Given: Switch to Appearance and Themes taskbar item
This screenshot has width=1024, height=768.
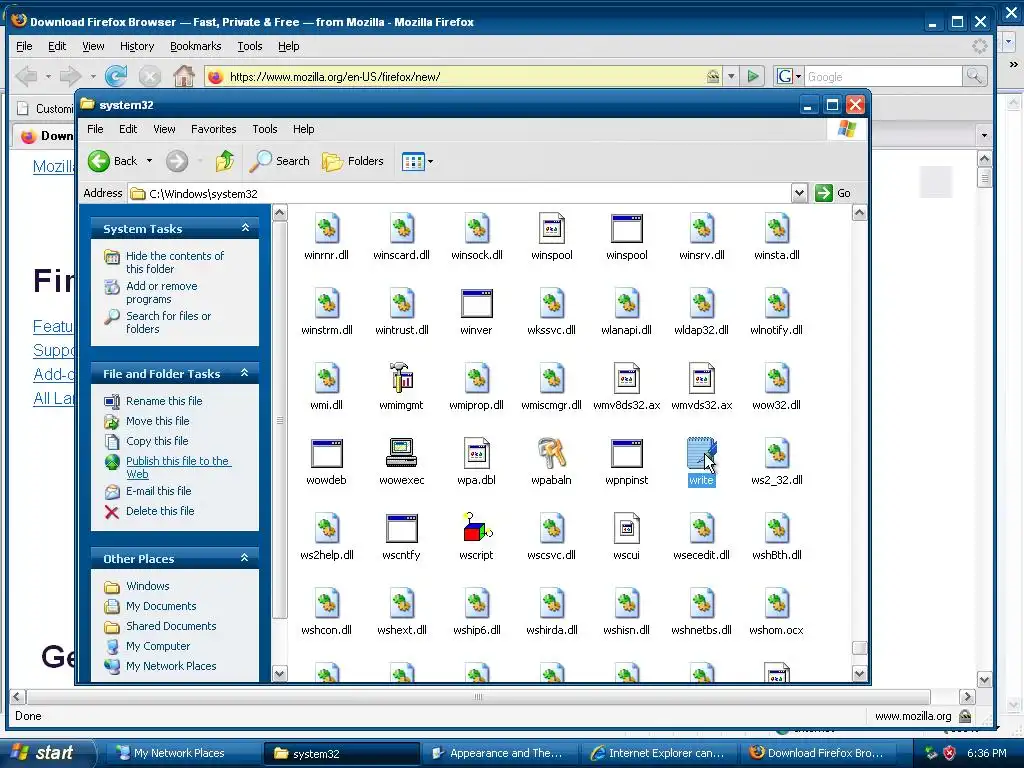Looking at the screenshot, I should [x=499, y=753].
